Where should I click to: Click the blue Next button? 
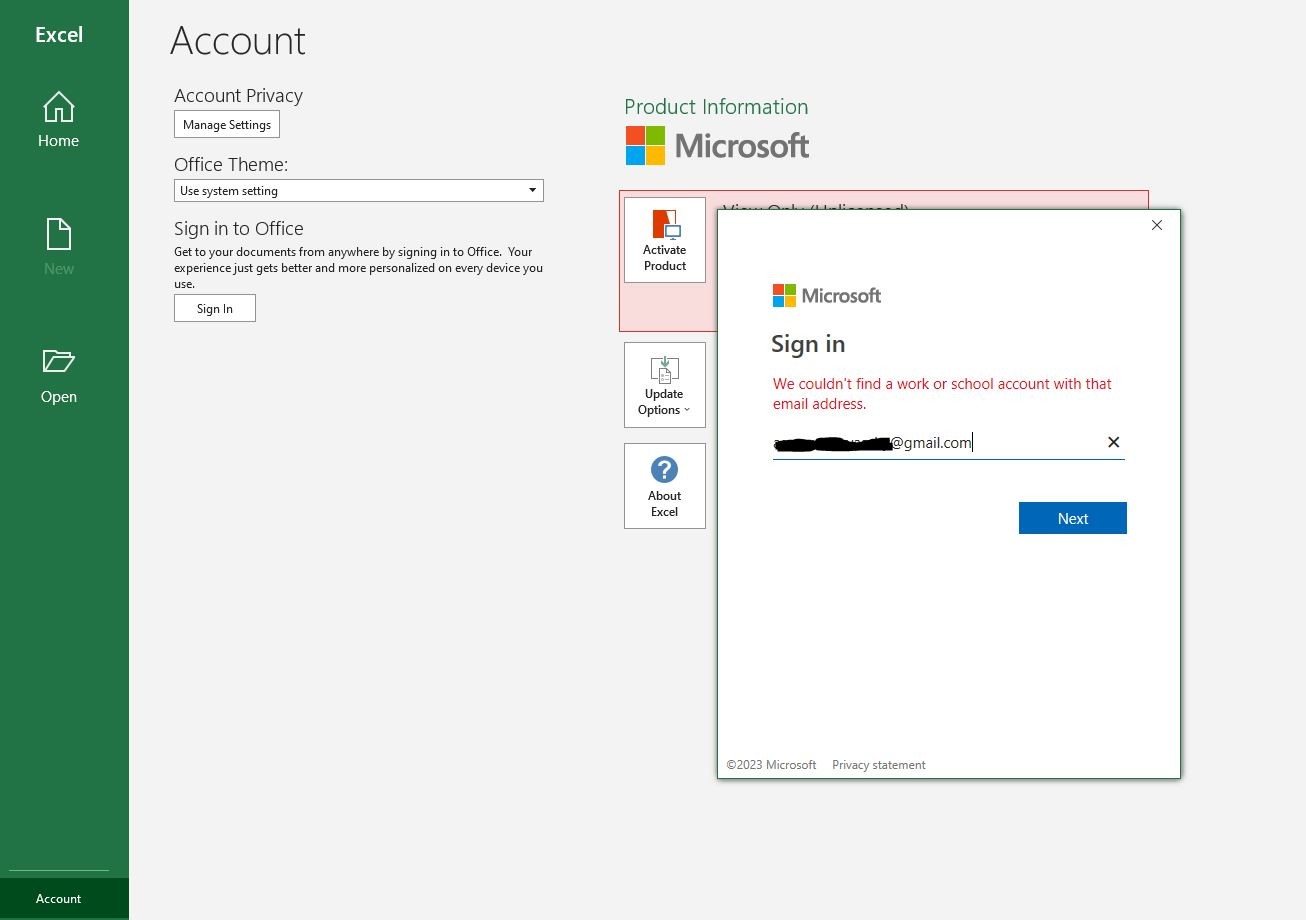(x=1072, y=518)
